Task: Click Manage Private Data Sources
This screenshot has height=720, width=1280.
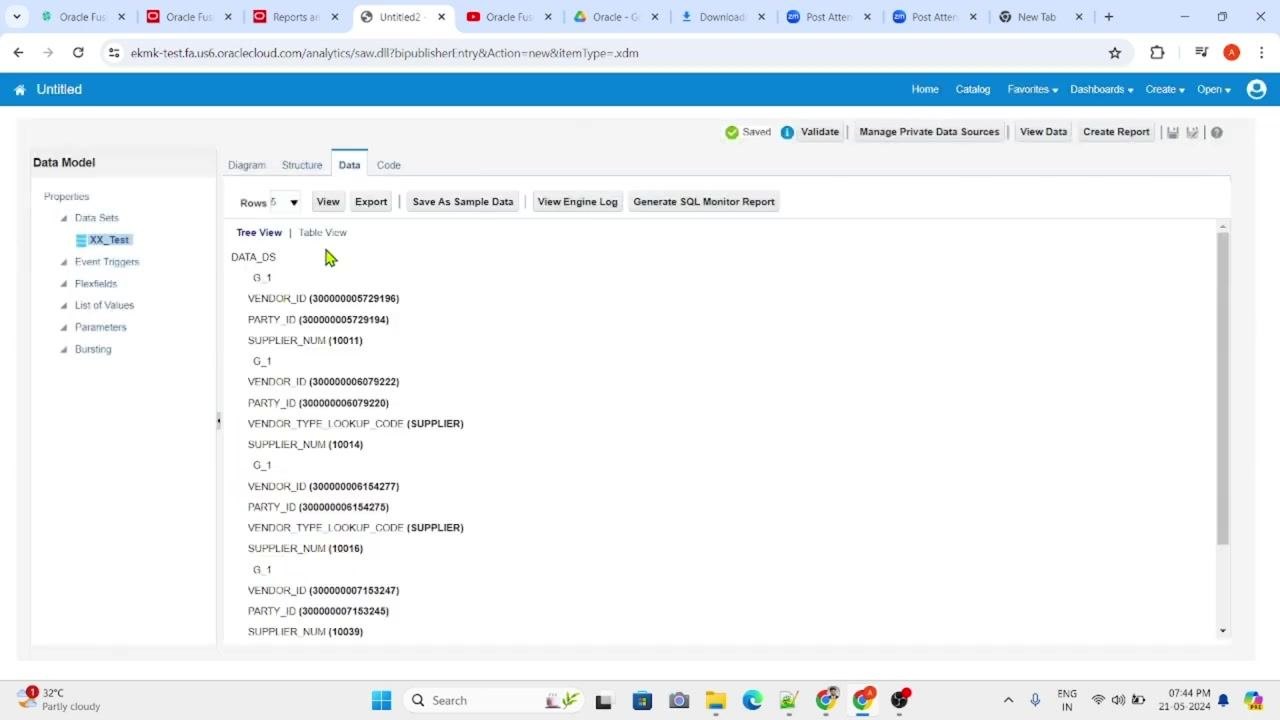Action: click(929, 132)
